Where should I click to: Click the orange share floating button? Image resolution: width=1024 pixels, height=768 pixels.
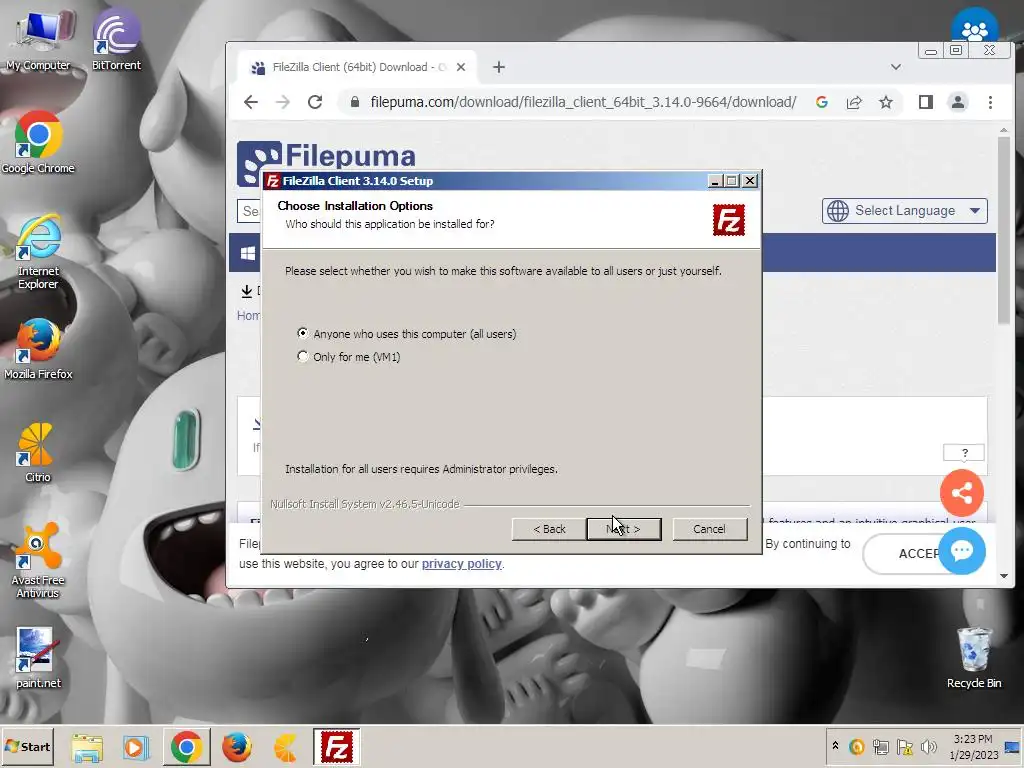tap(961, 493)
